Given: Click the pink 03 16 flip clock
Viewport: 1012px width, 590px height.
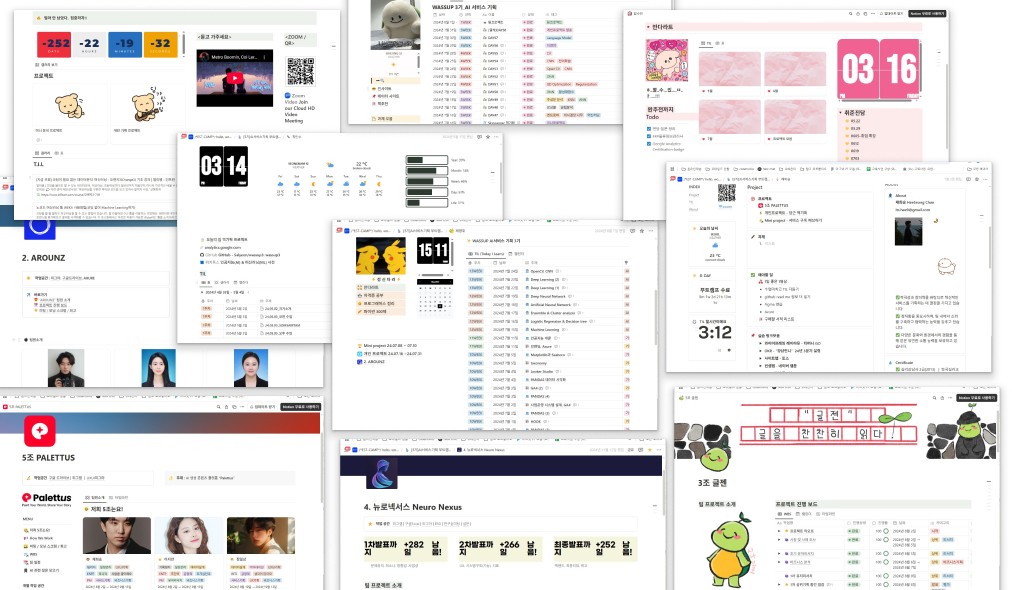Looking at the screenshot, I should (878, 69).
